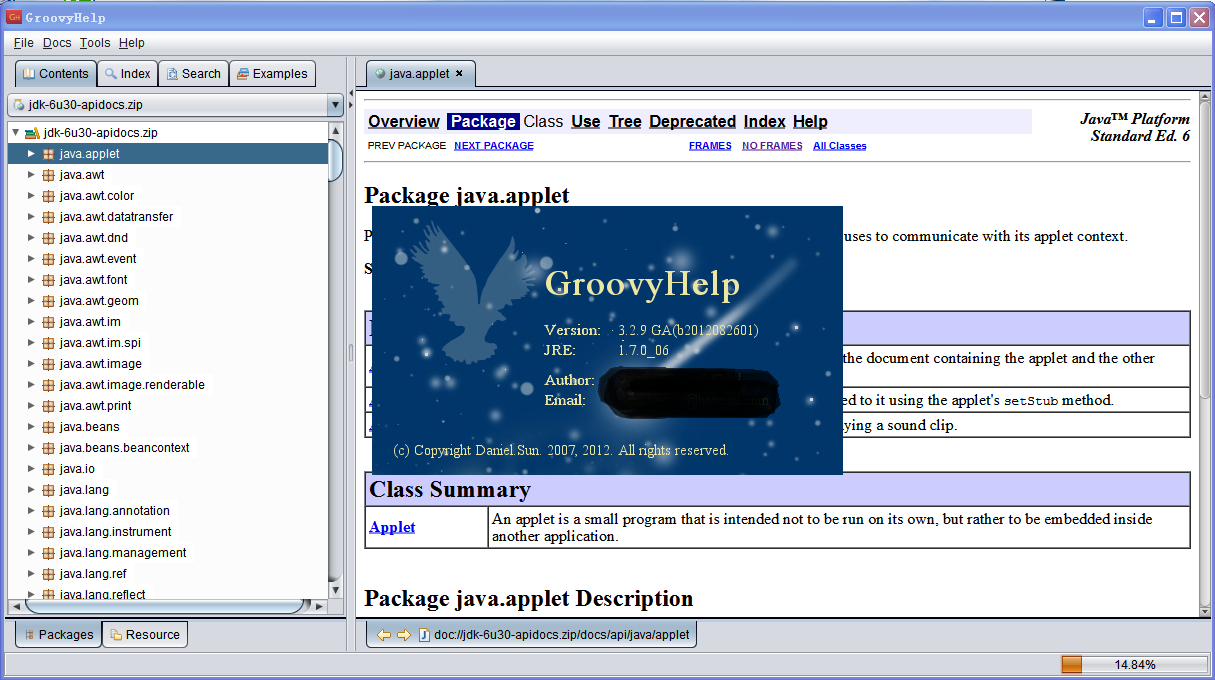Click the splitter right arrow

pos(351,105)
